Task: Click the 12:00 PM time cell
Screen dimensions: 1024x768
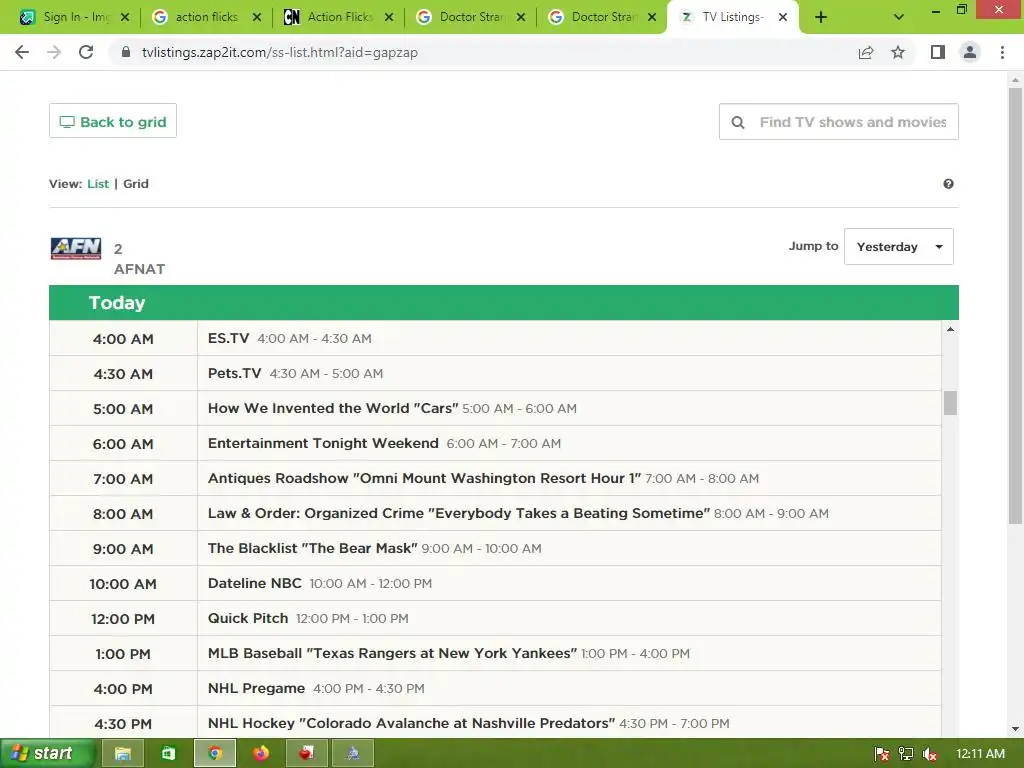Action: click(123, 619)
